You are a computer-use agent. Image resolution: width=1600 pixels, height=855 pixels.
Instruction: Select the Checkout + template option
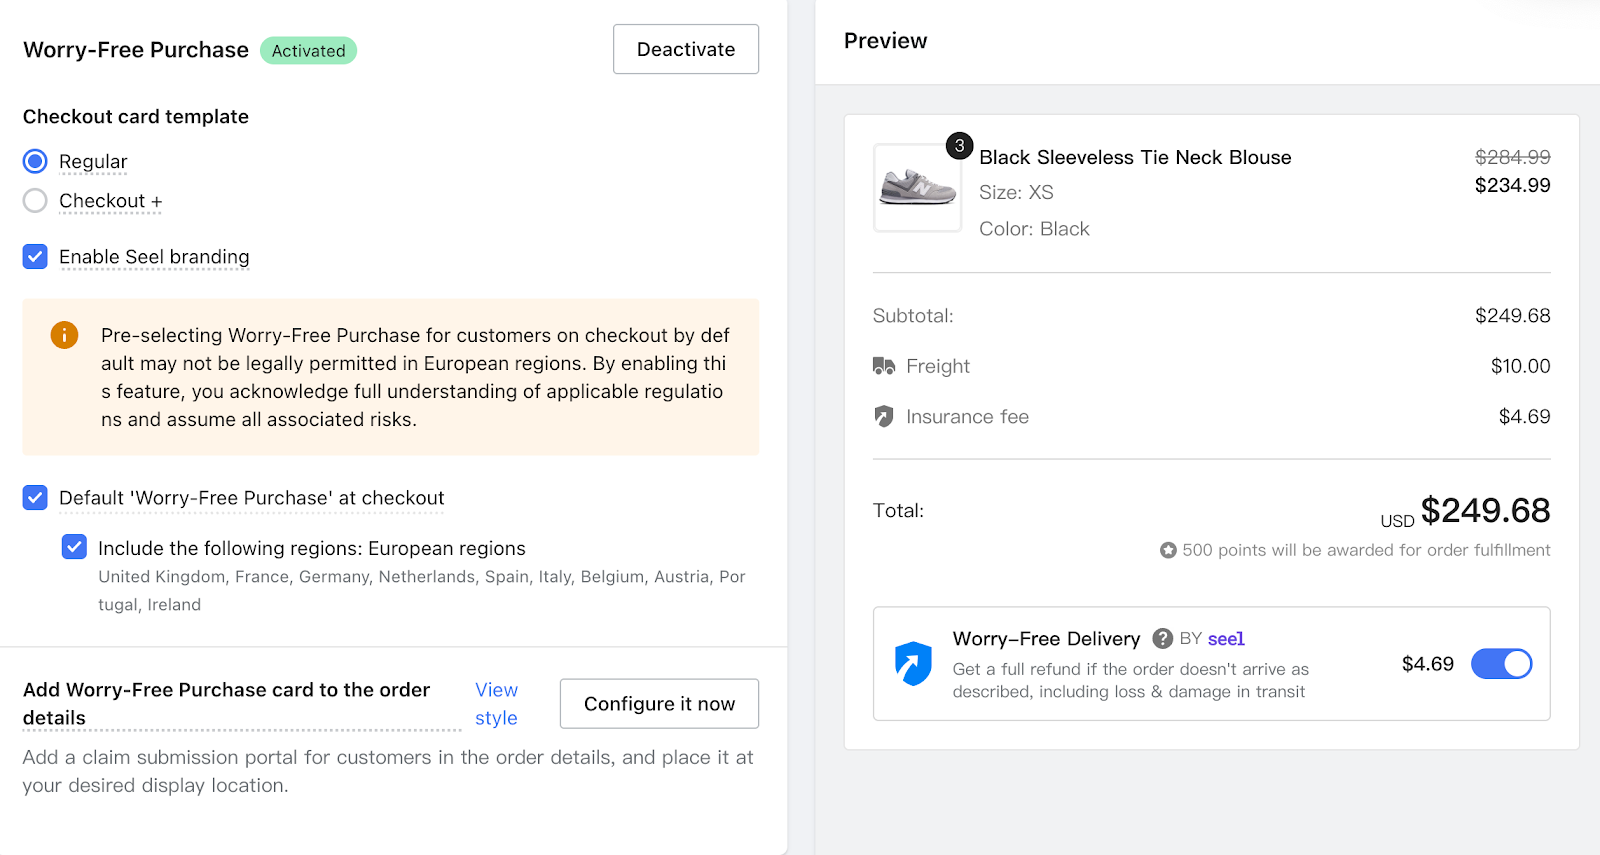click(35, 201)
